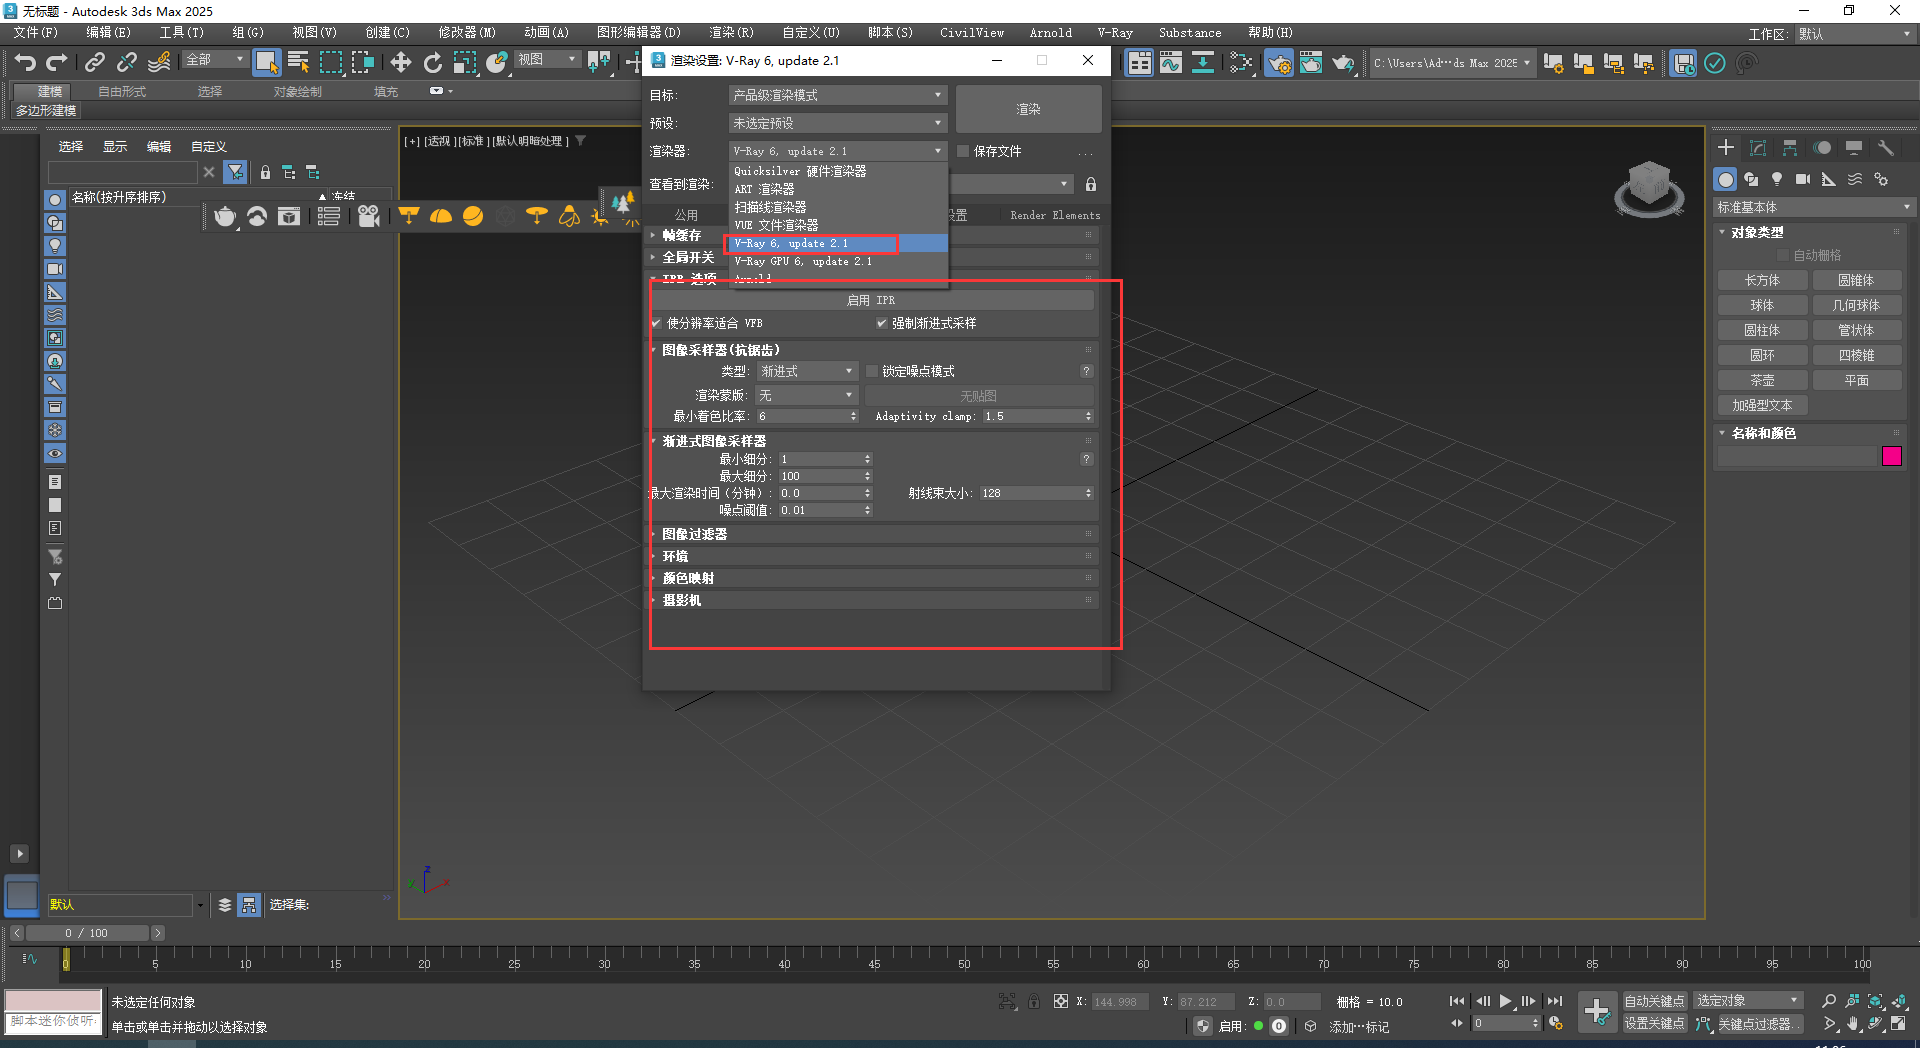Open the V-Ray Frame Buffer teapot icon
This screenshot has width=1920, height=1048.
[1311, 63]
